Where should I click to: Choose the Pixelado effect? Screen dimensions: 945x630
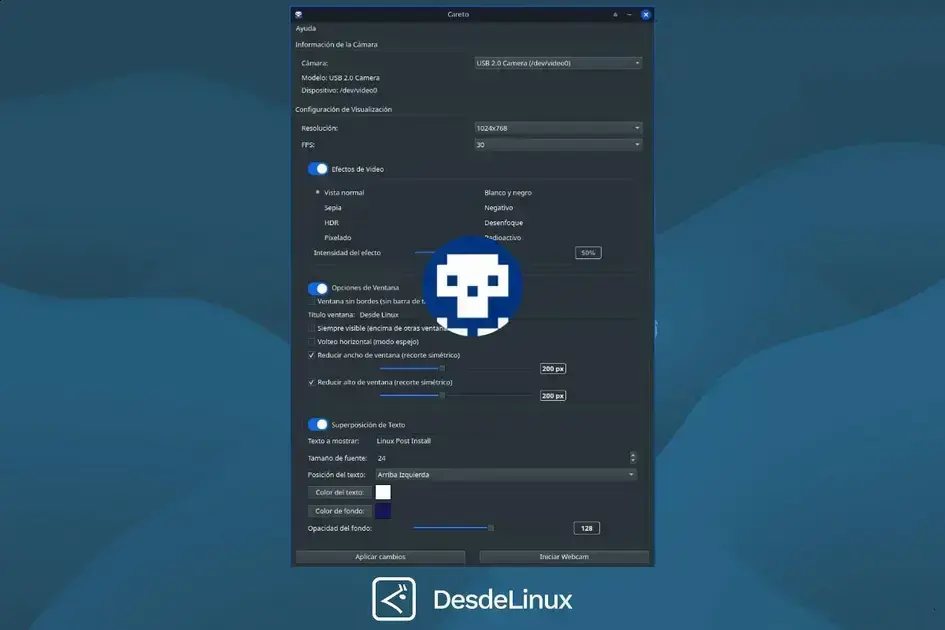(x=338, y=238)
